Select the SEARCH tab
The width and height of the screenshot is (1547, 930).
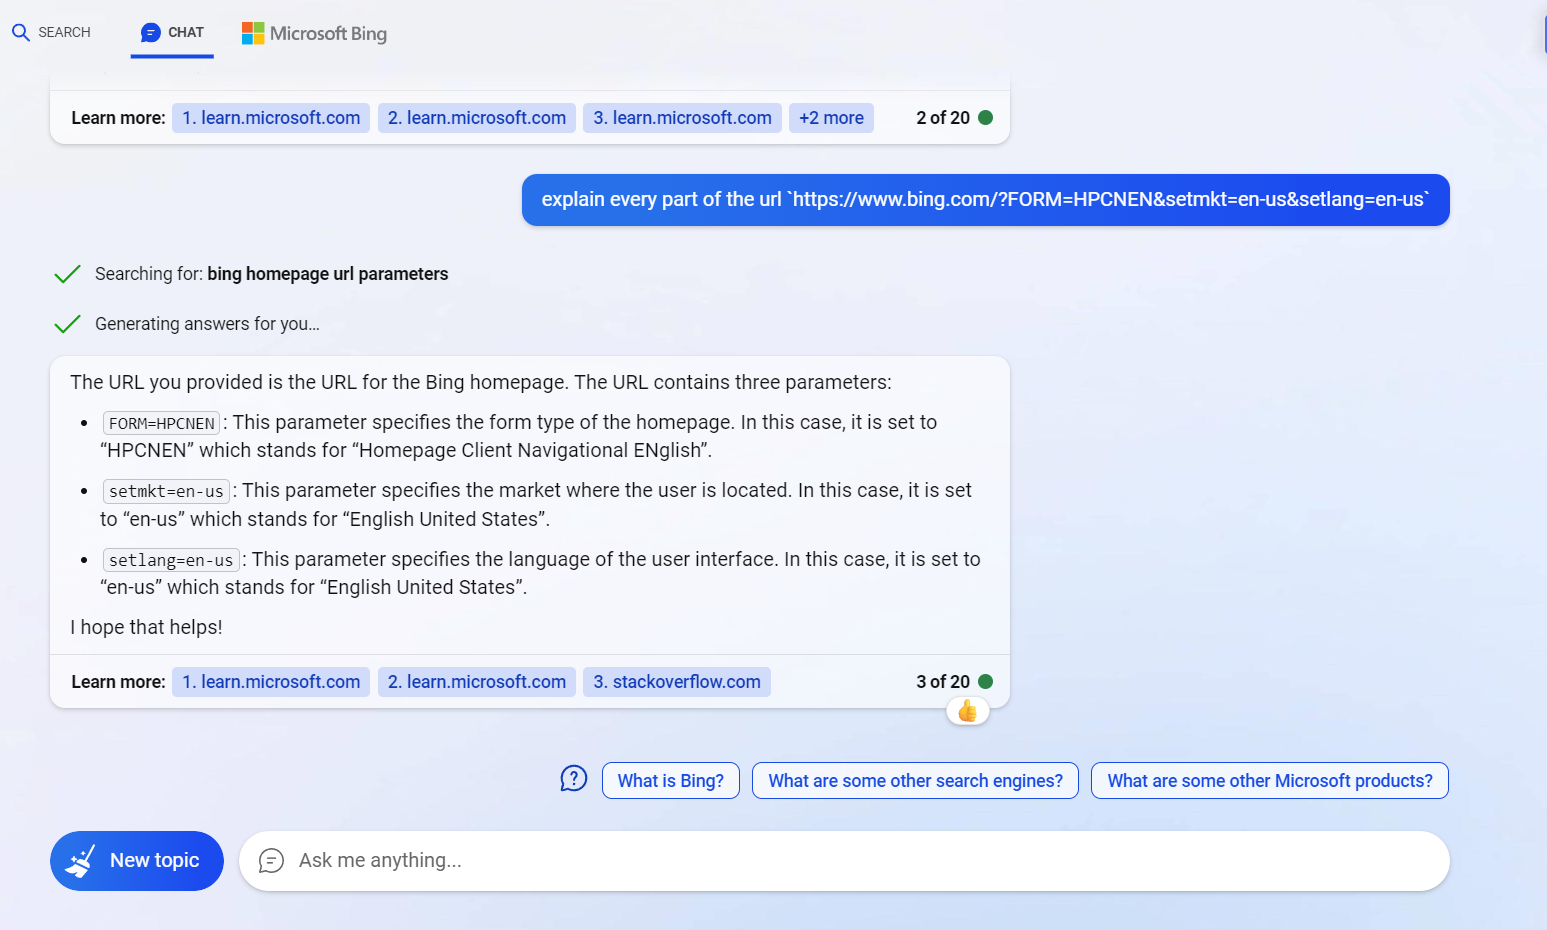(x=52, y=32)
